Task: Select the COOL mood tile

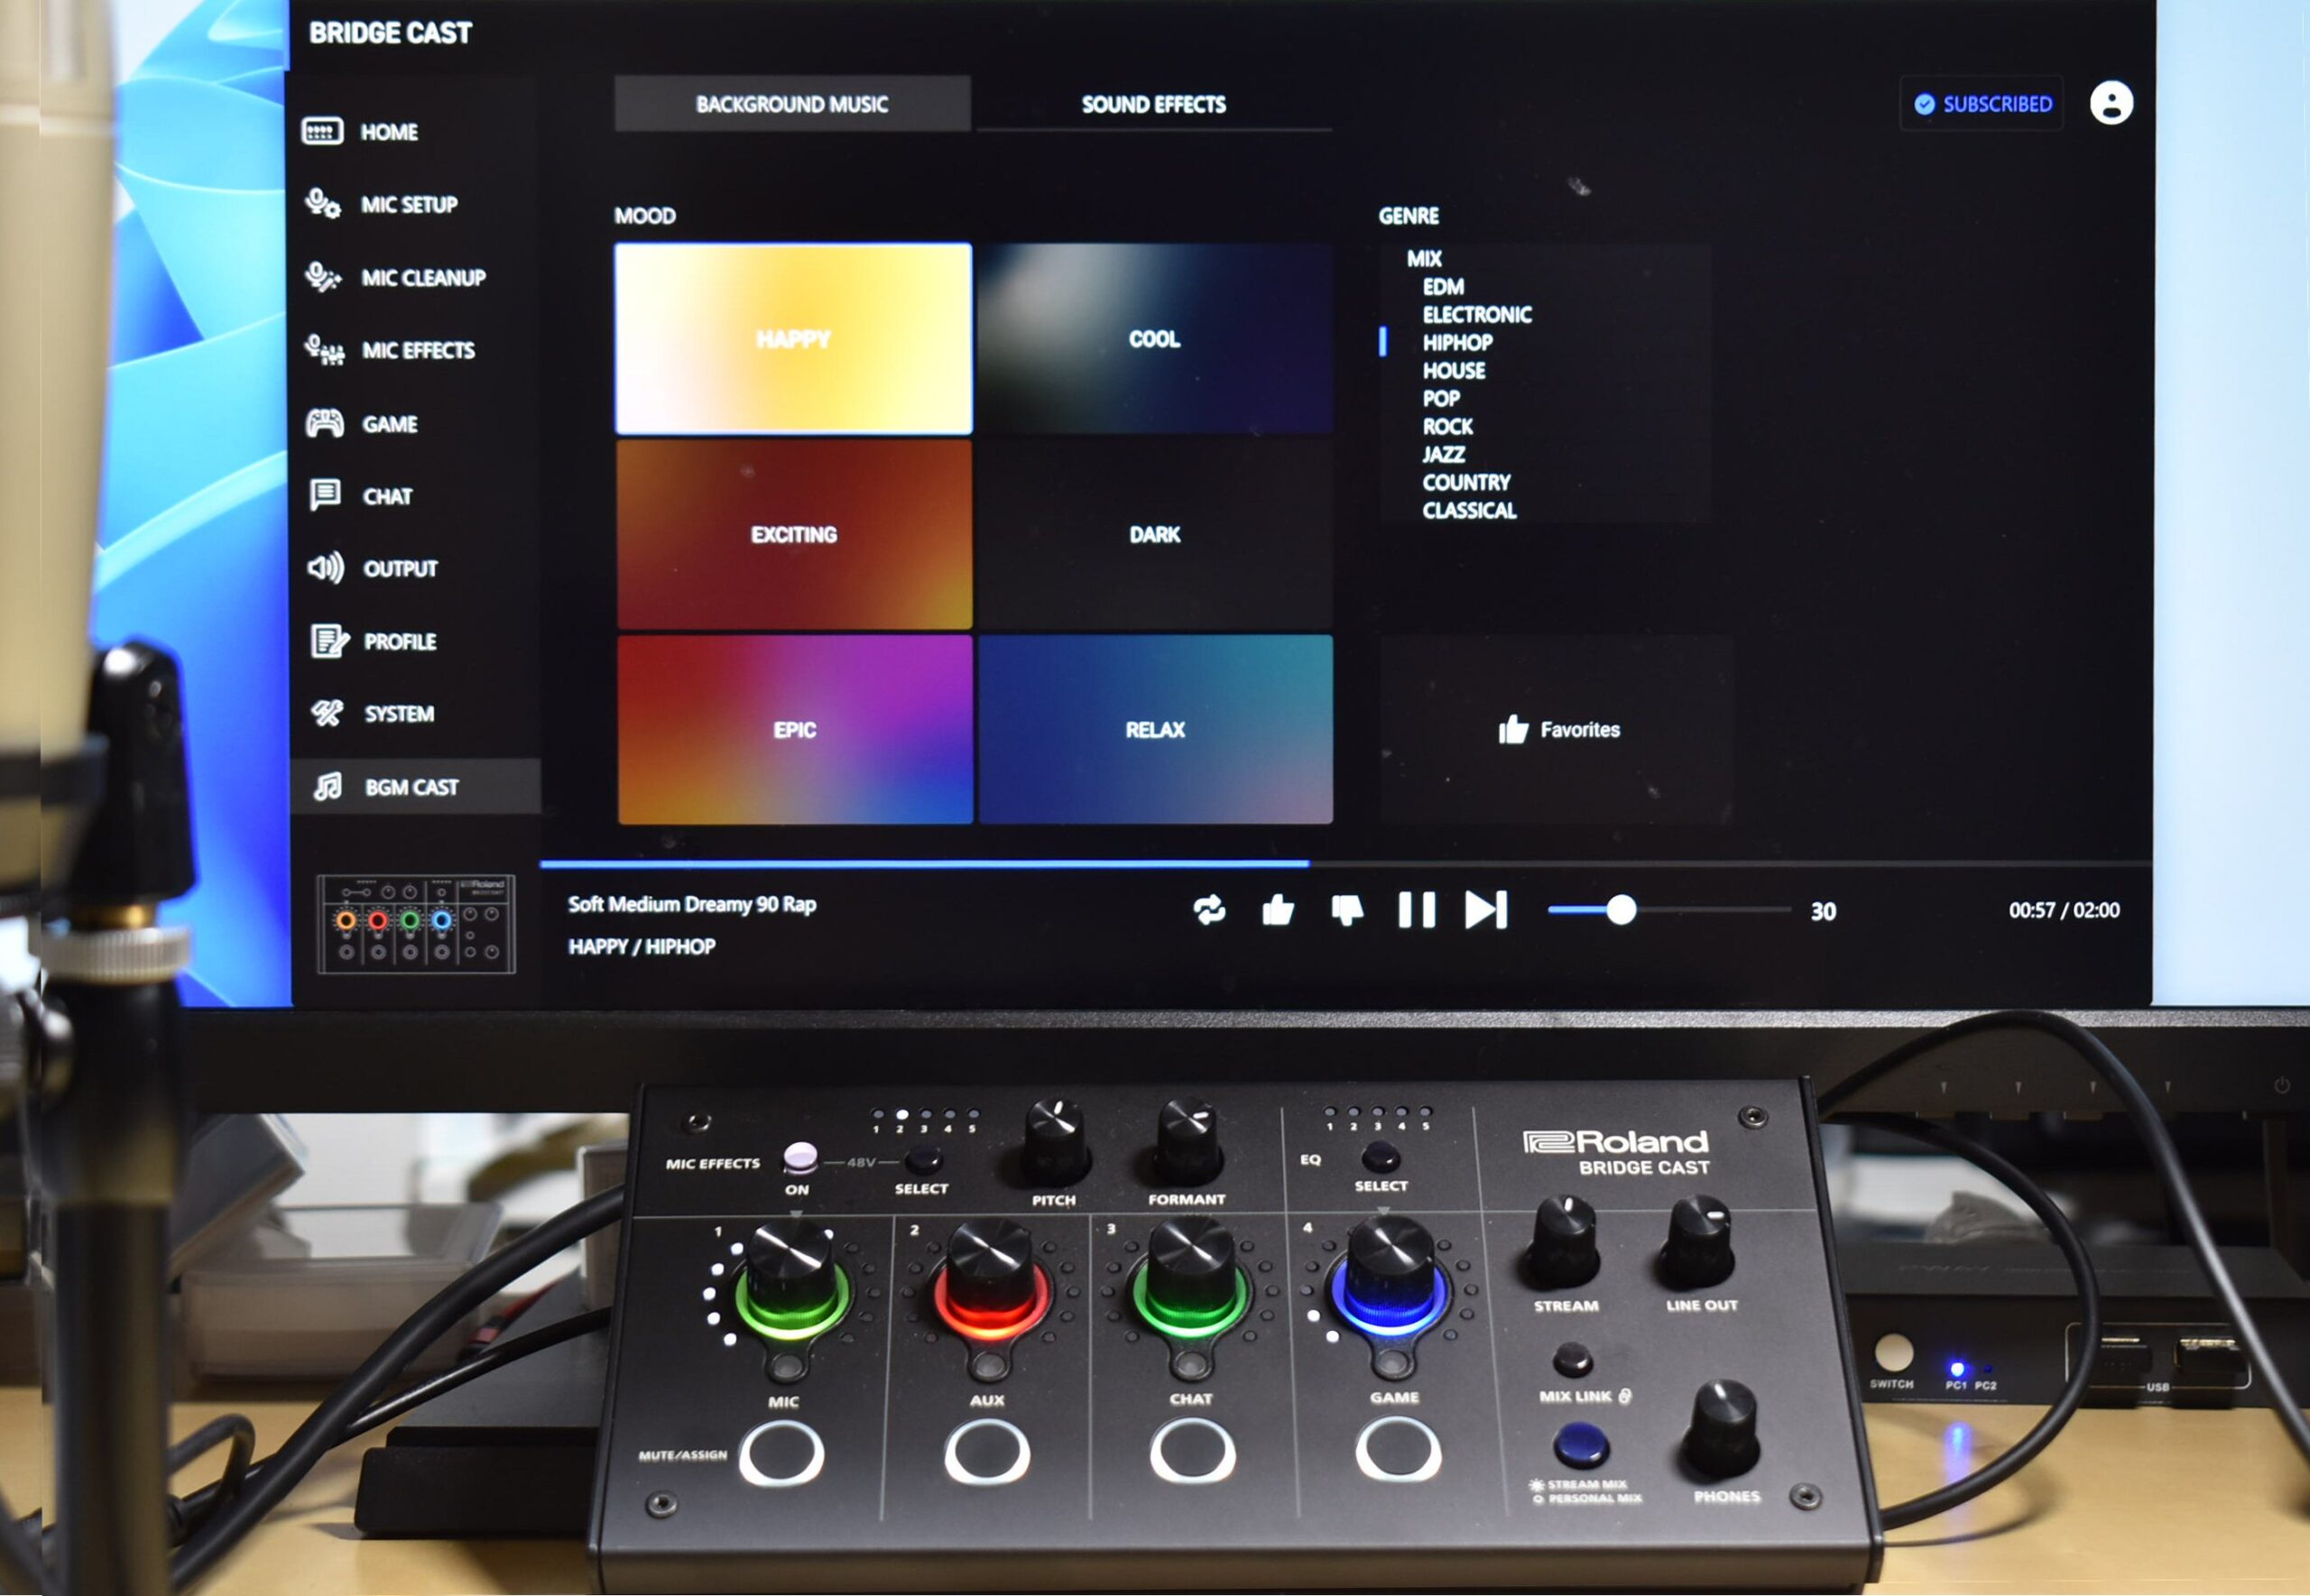Action: click(1155, 339)
